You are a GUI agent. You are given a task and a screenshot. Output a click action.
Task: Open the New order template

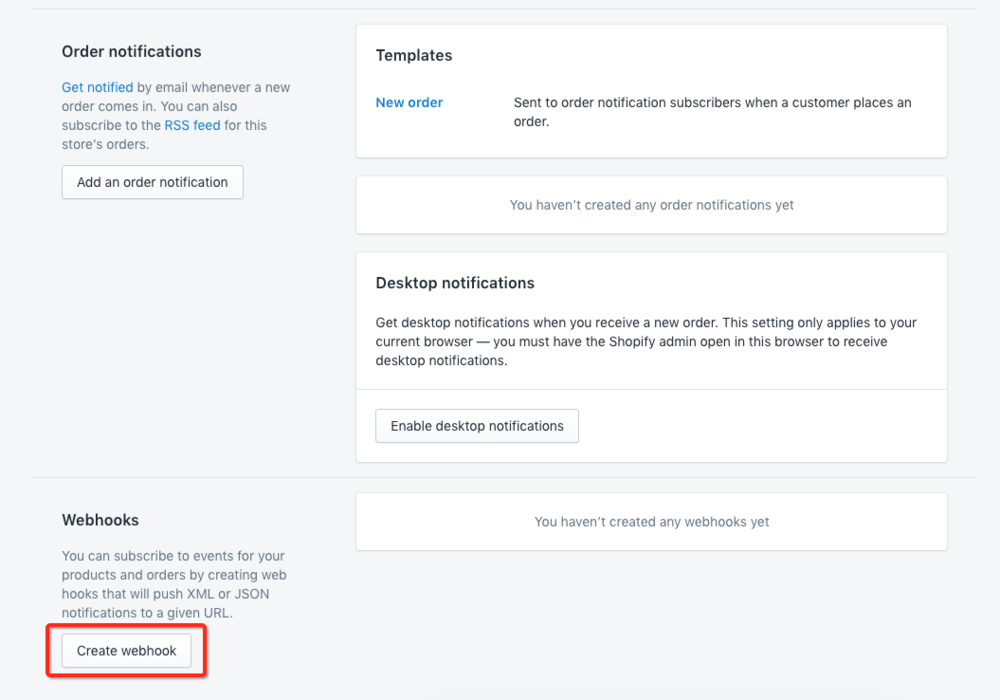409,103
